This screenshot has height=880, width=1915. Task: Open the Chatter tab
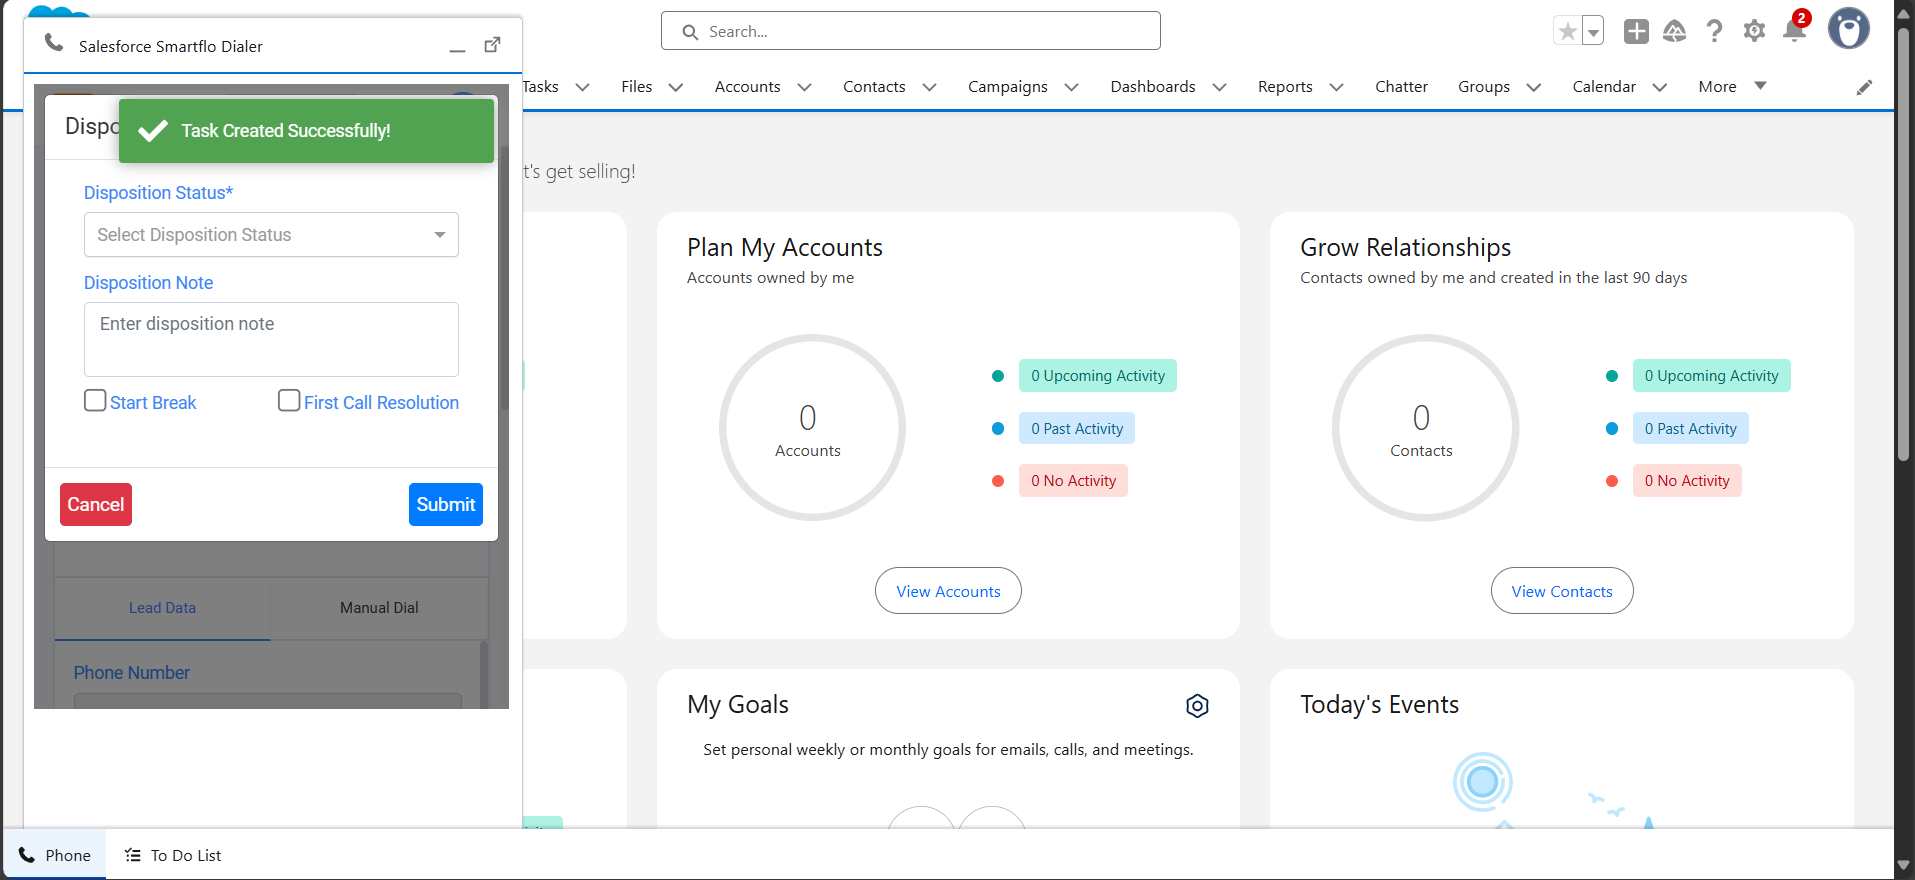click(x=1401, y=87)
